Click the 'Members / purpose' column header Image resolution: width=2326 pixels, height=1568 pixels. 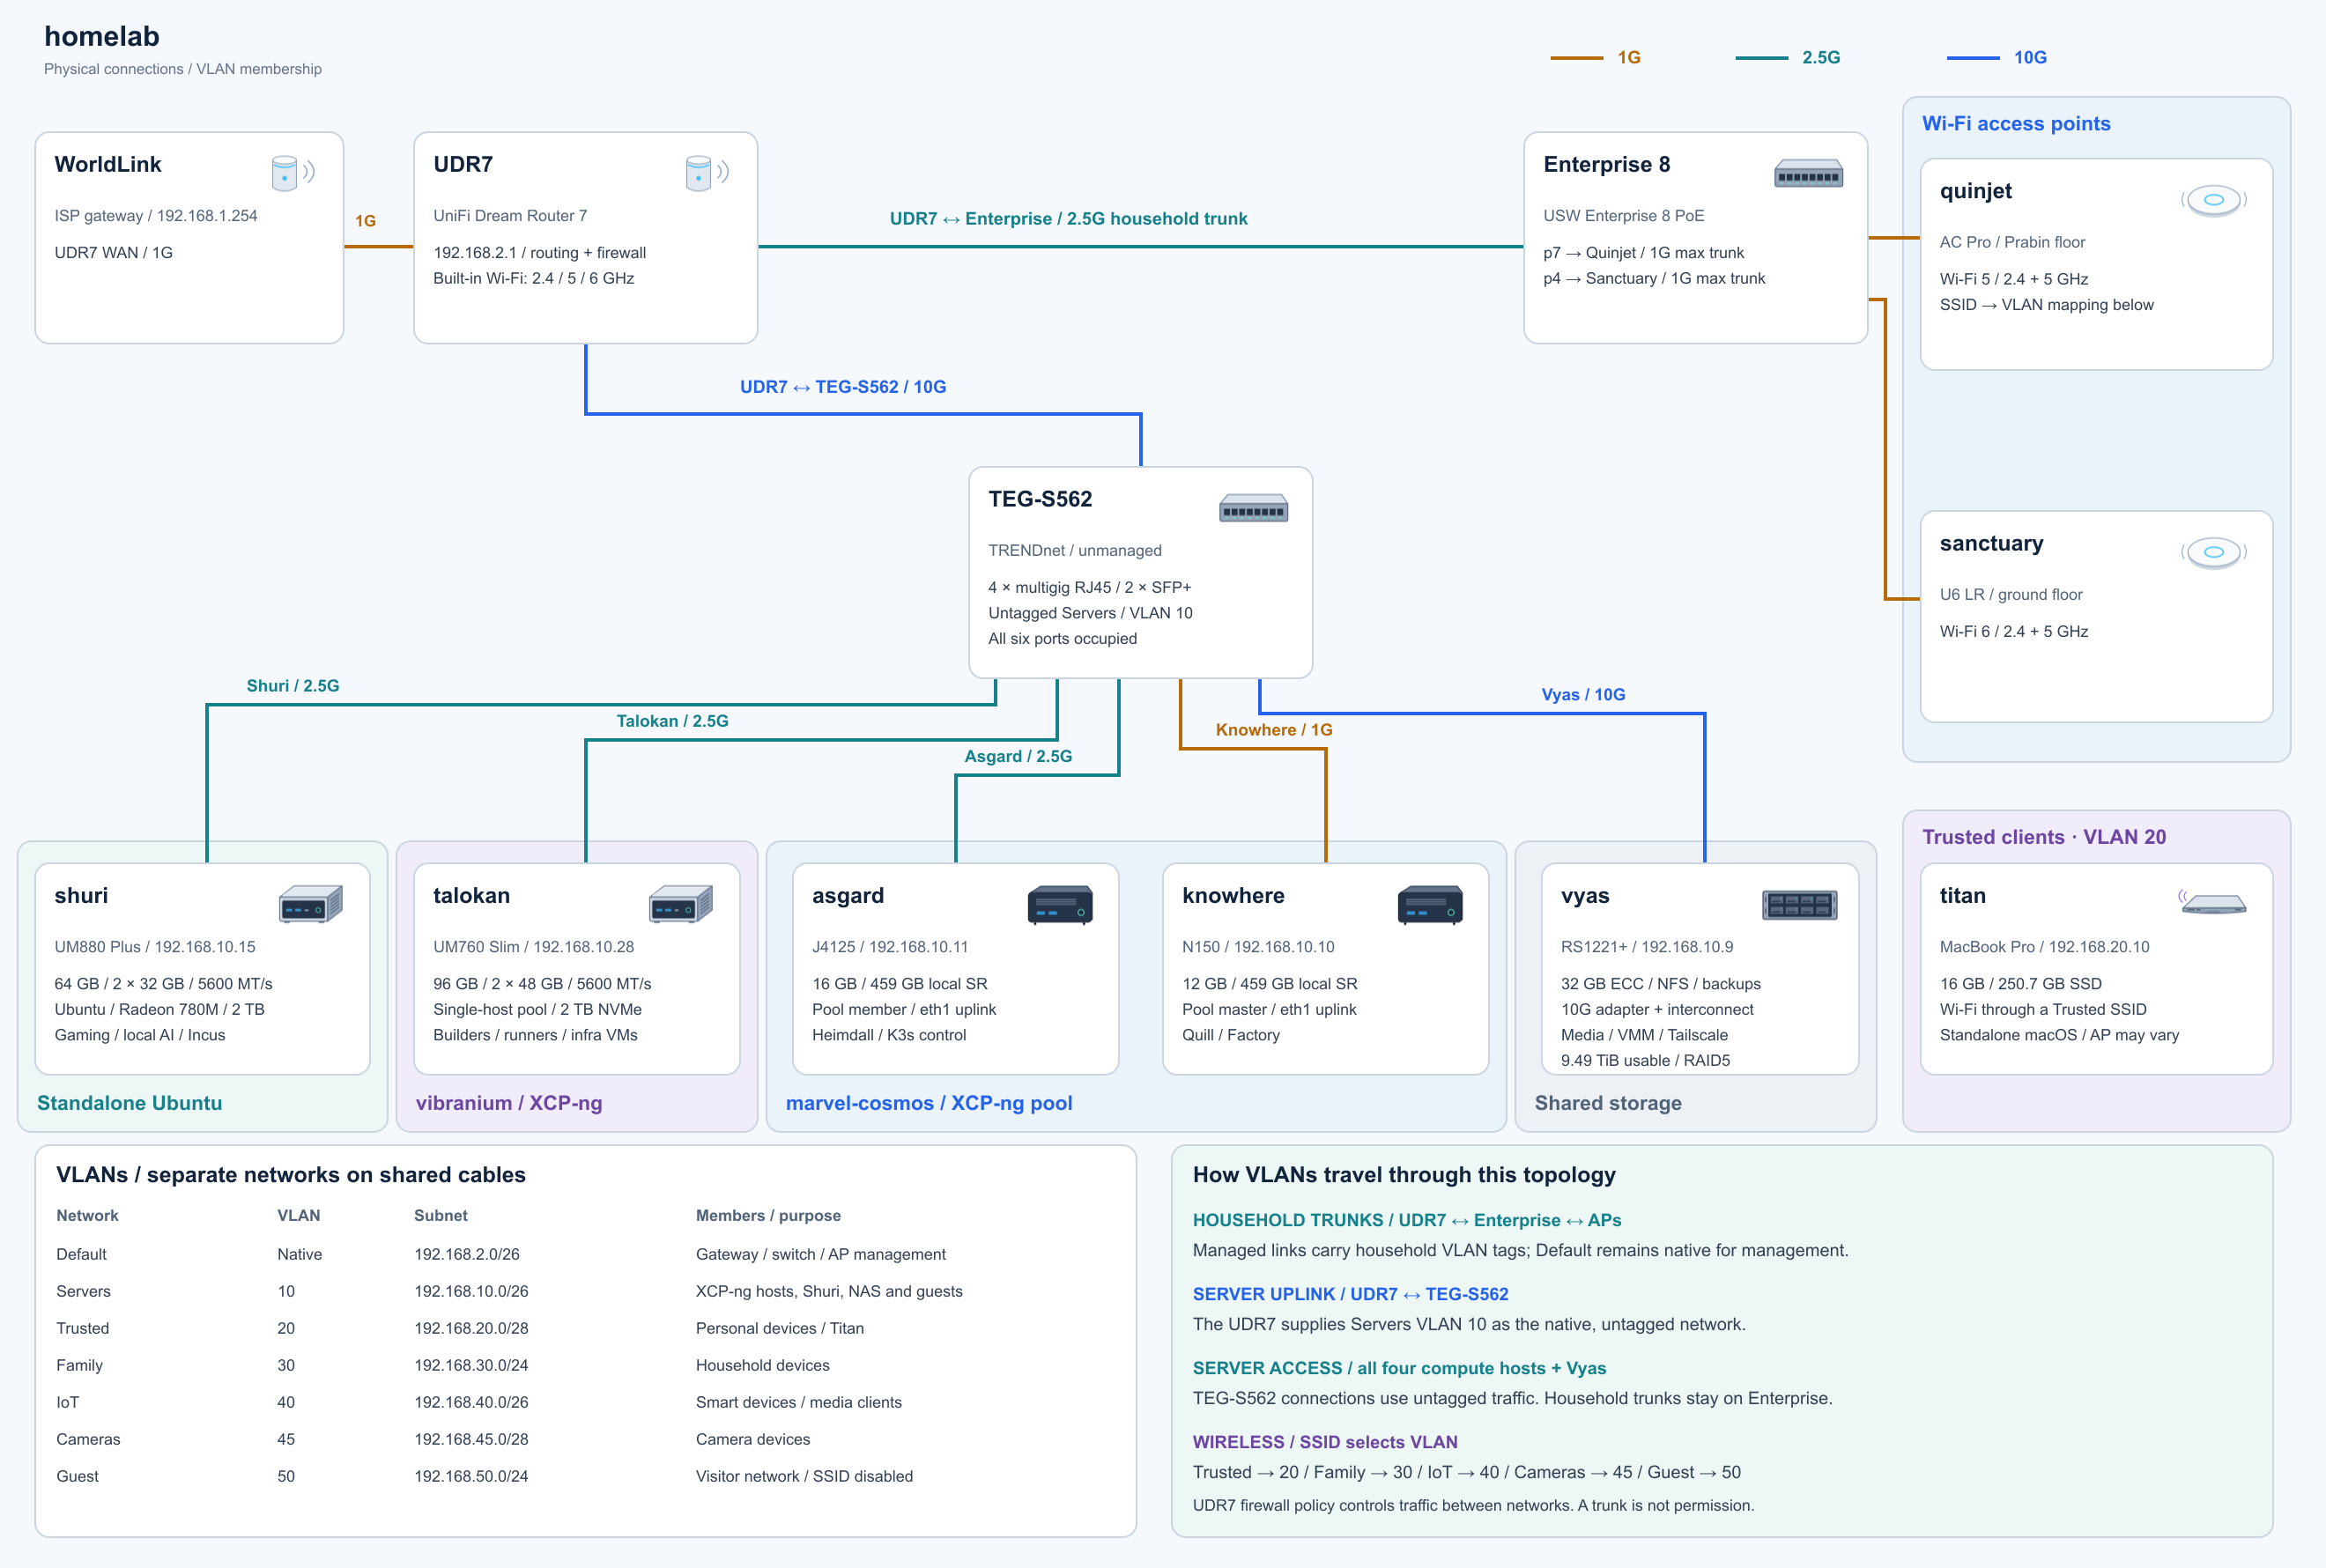click(768, 1215)
